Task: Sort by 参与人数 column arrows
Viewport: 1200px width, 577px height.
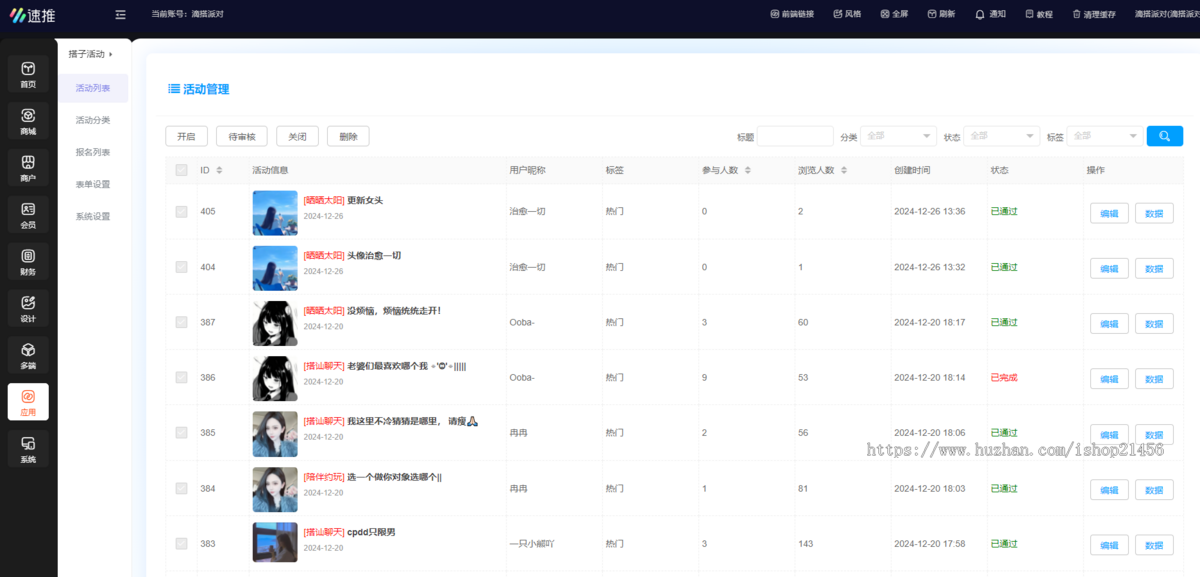Action: [747, 170]
